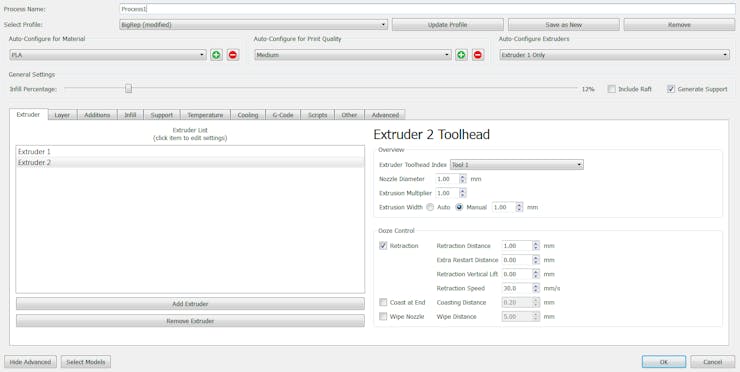This screenshot has width=740, height=372.
Task: Click the Retraction Speed value field
Action: tap(517, 288)
